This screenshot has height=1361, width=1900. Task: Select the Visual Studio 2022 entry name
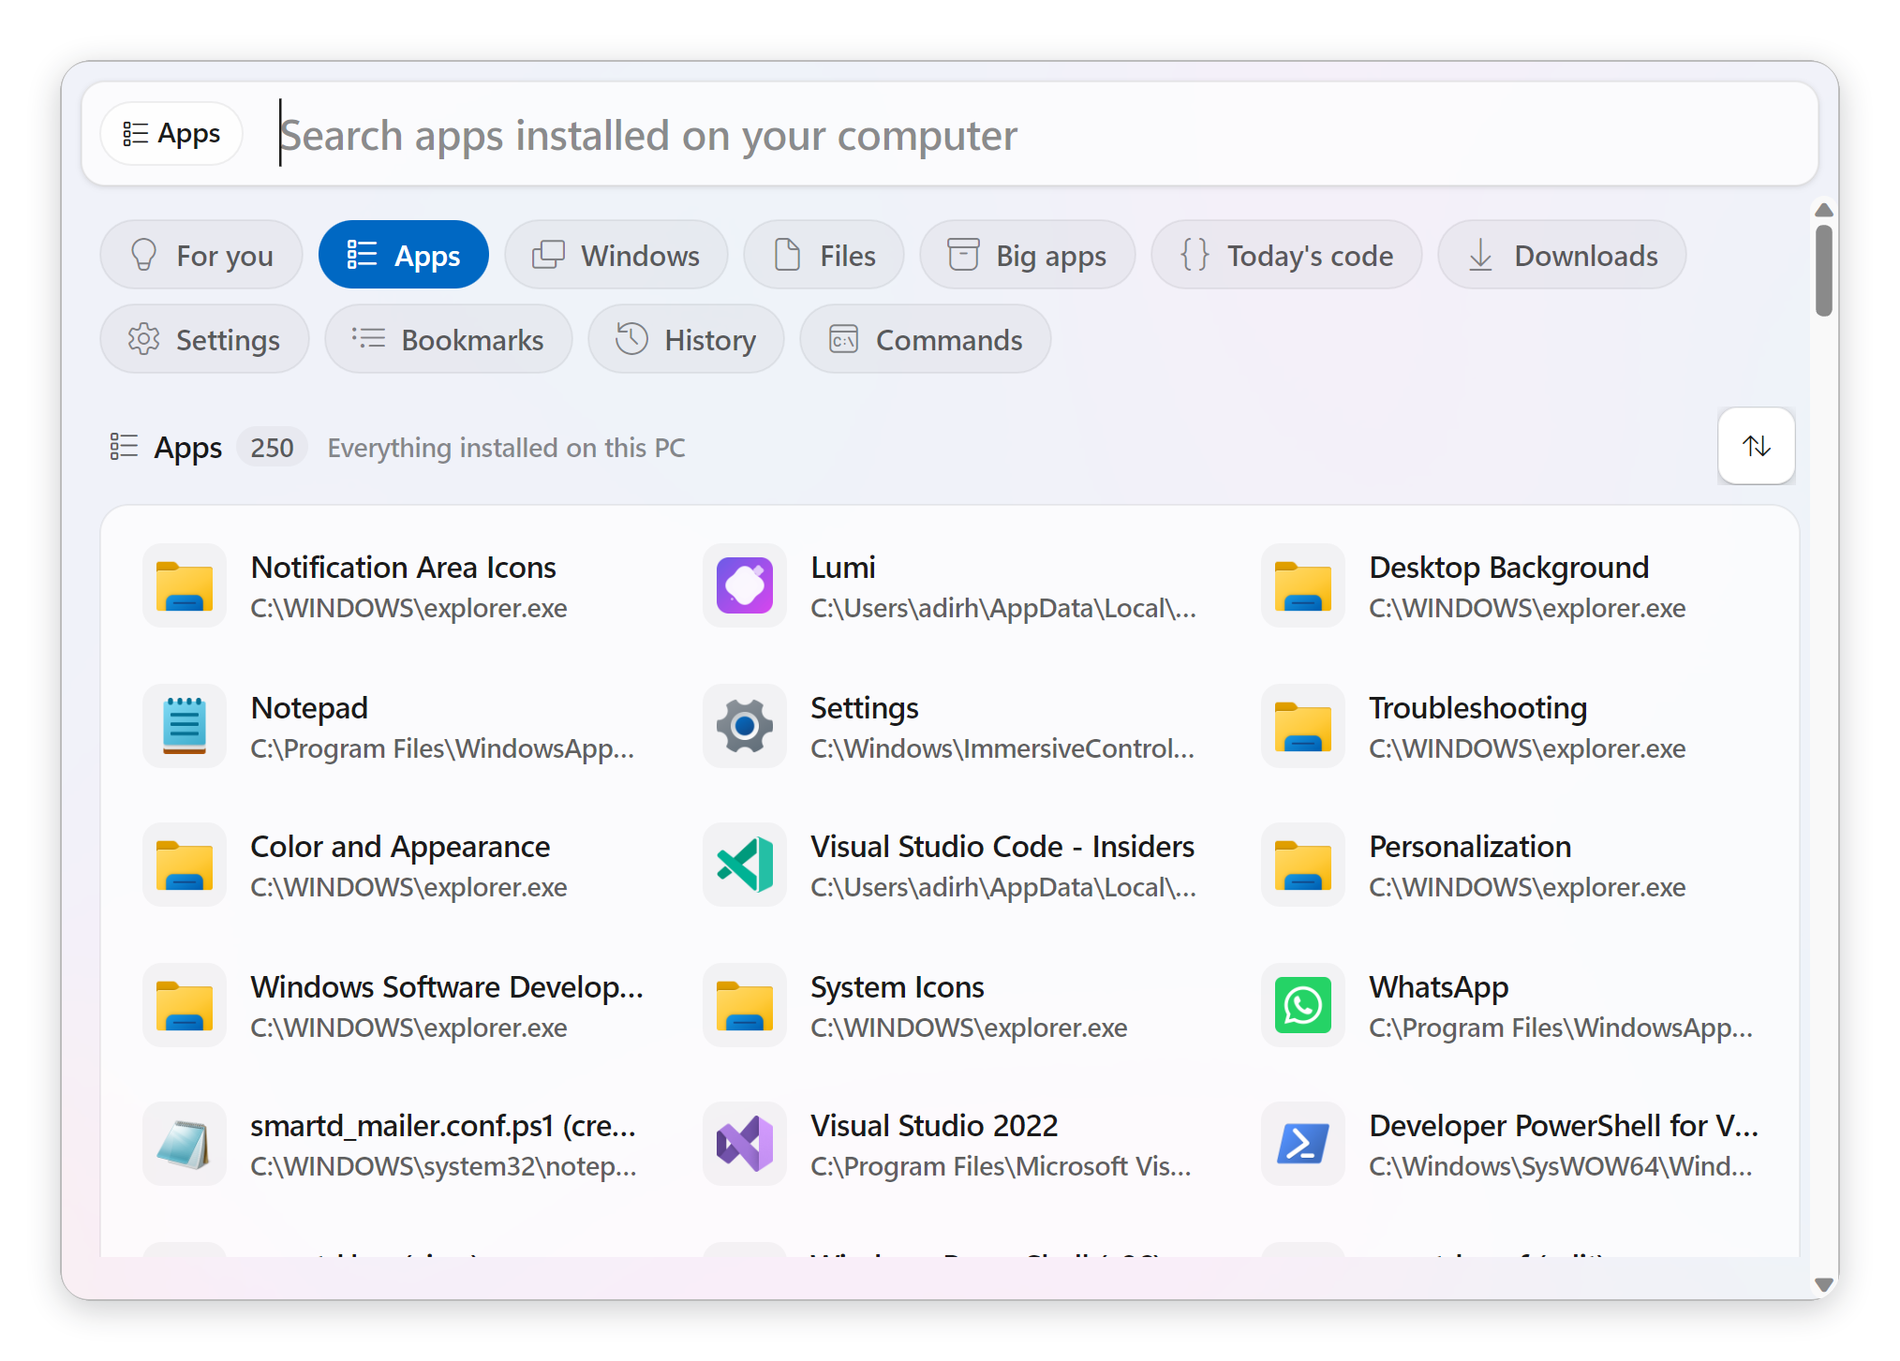pyautogui.click(x=934, y=1125)
